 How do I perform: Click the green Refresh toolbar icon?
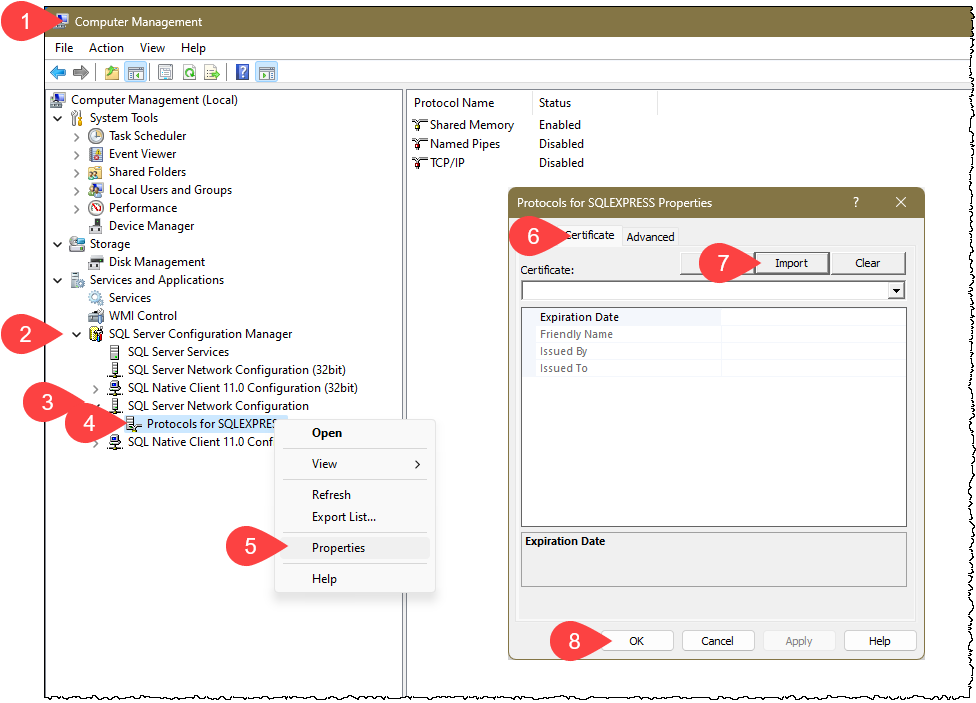point(189,73)
